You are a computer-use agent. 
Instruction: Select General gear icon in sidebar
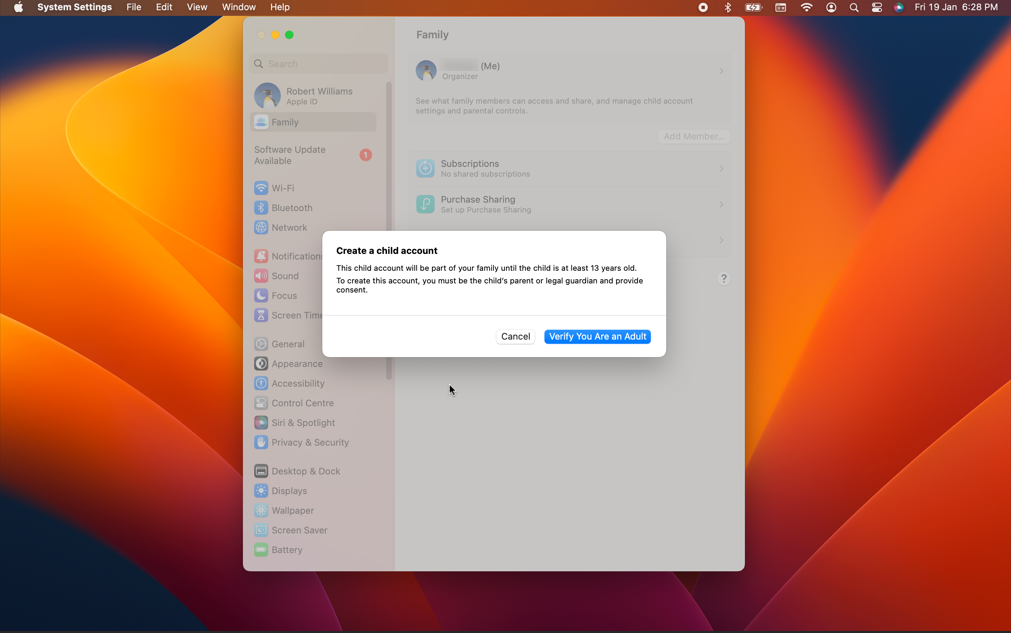(261, 344)
